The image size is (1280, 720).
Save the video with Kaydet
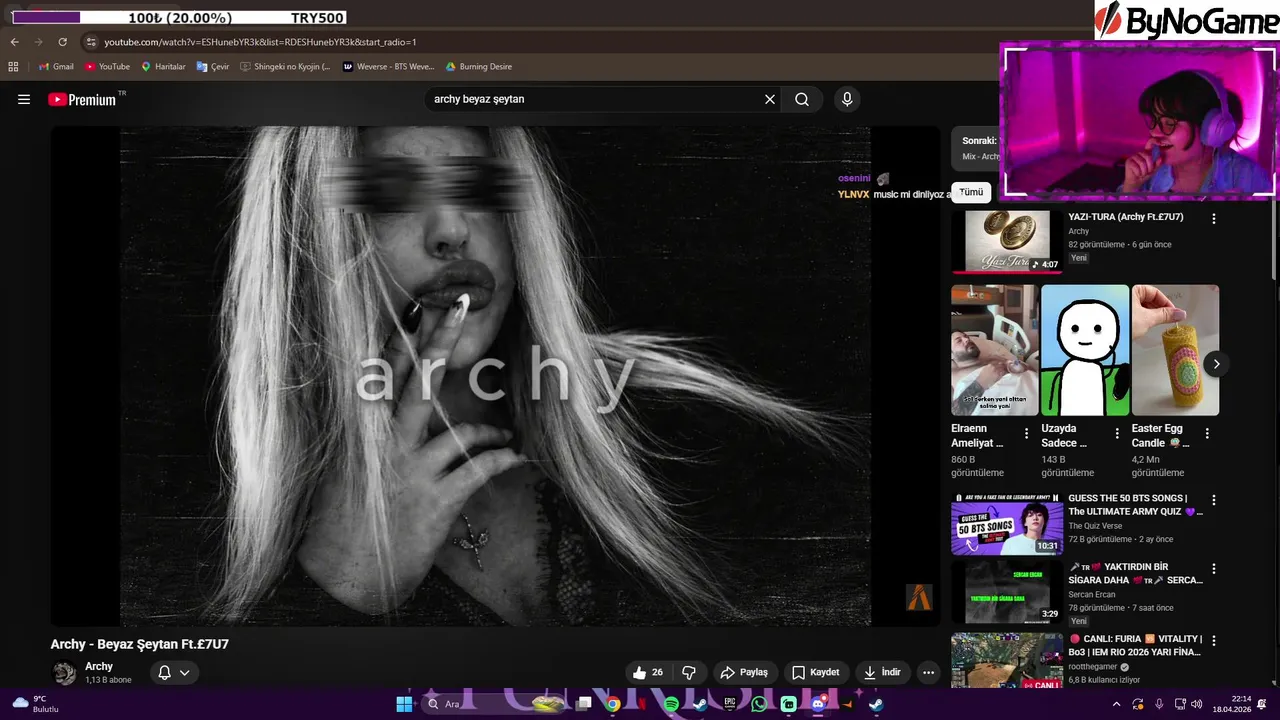pos(815,672)
